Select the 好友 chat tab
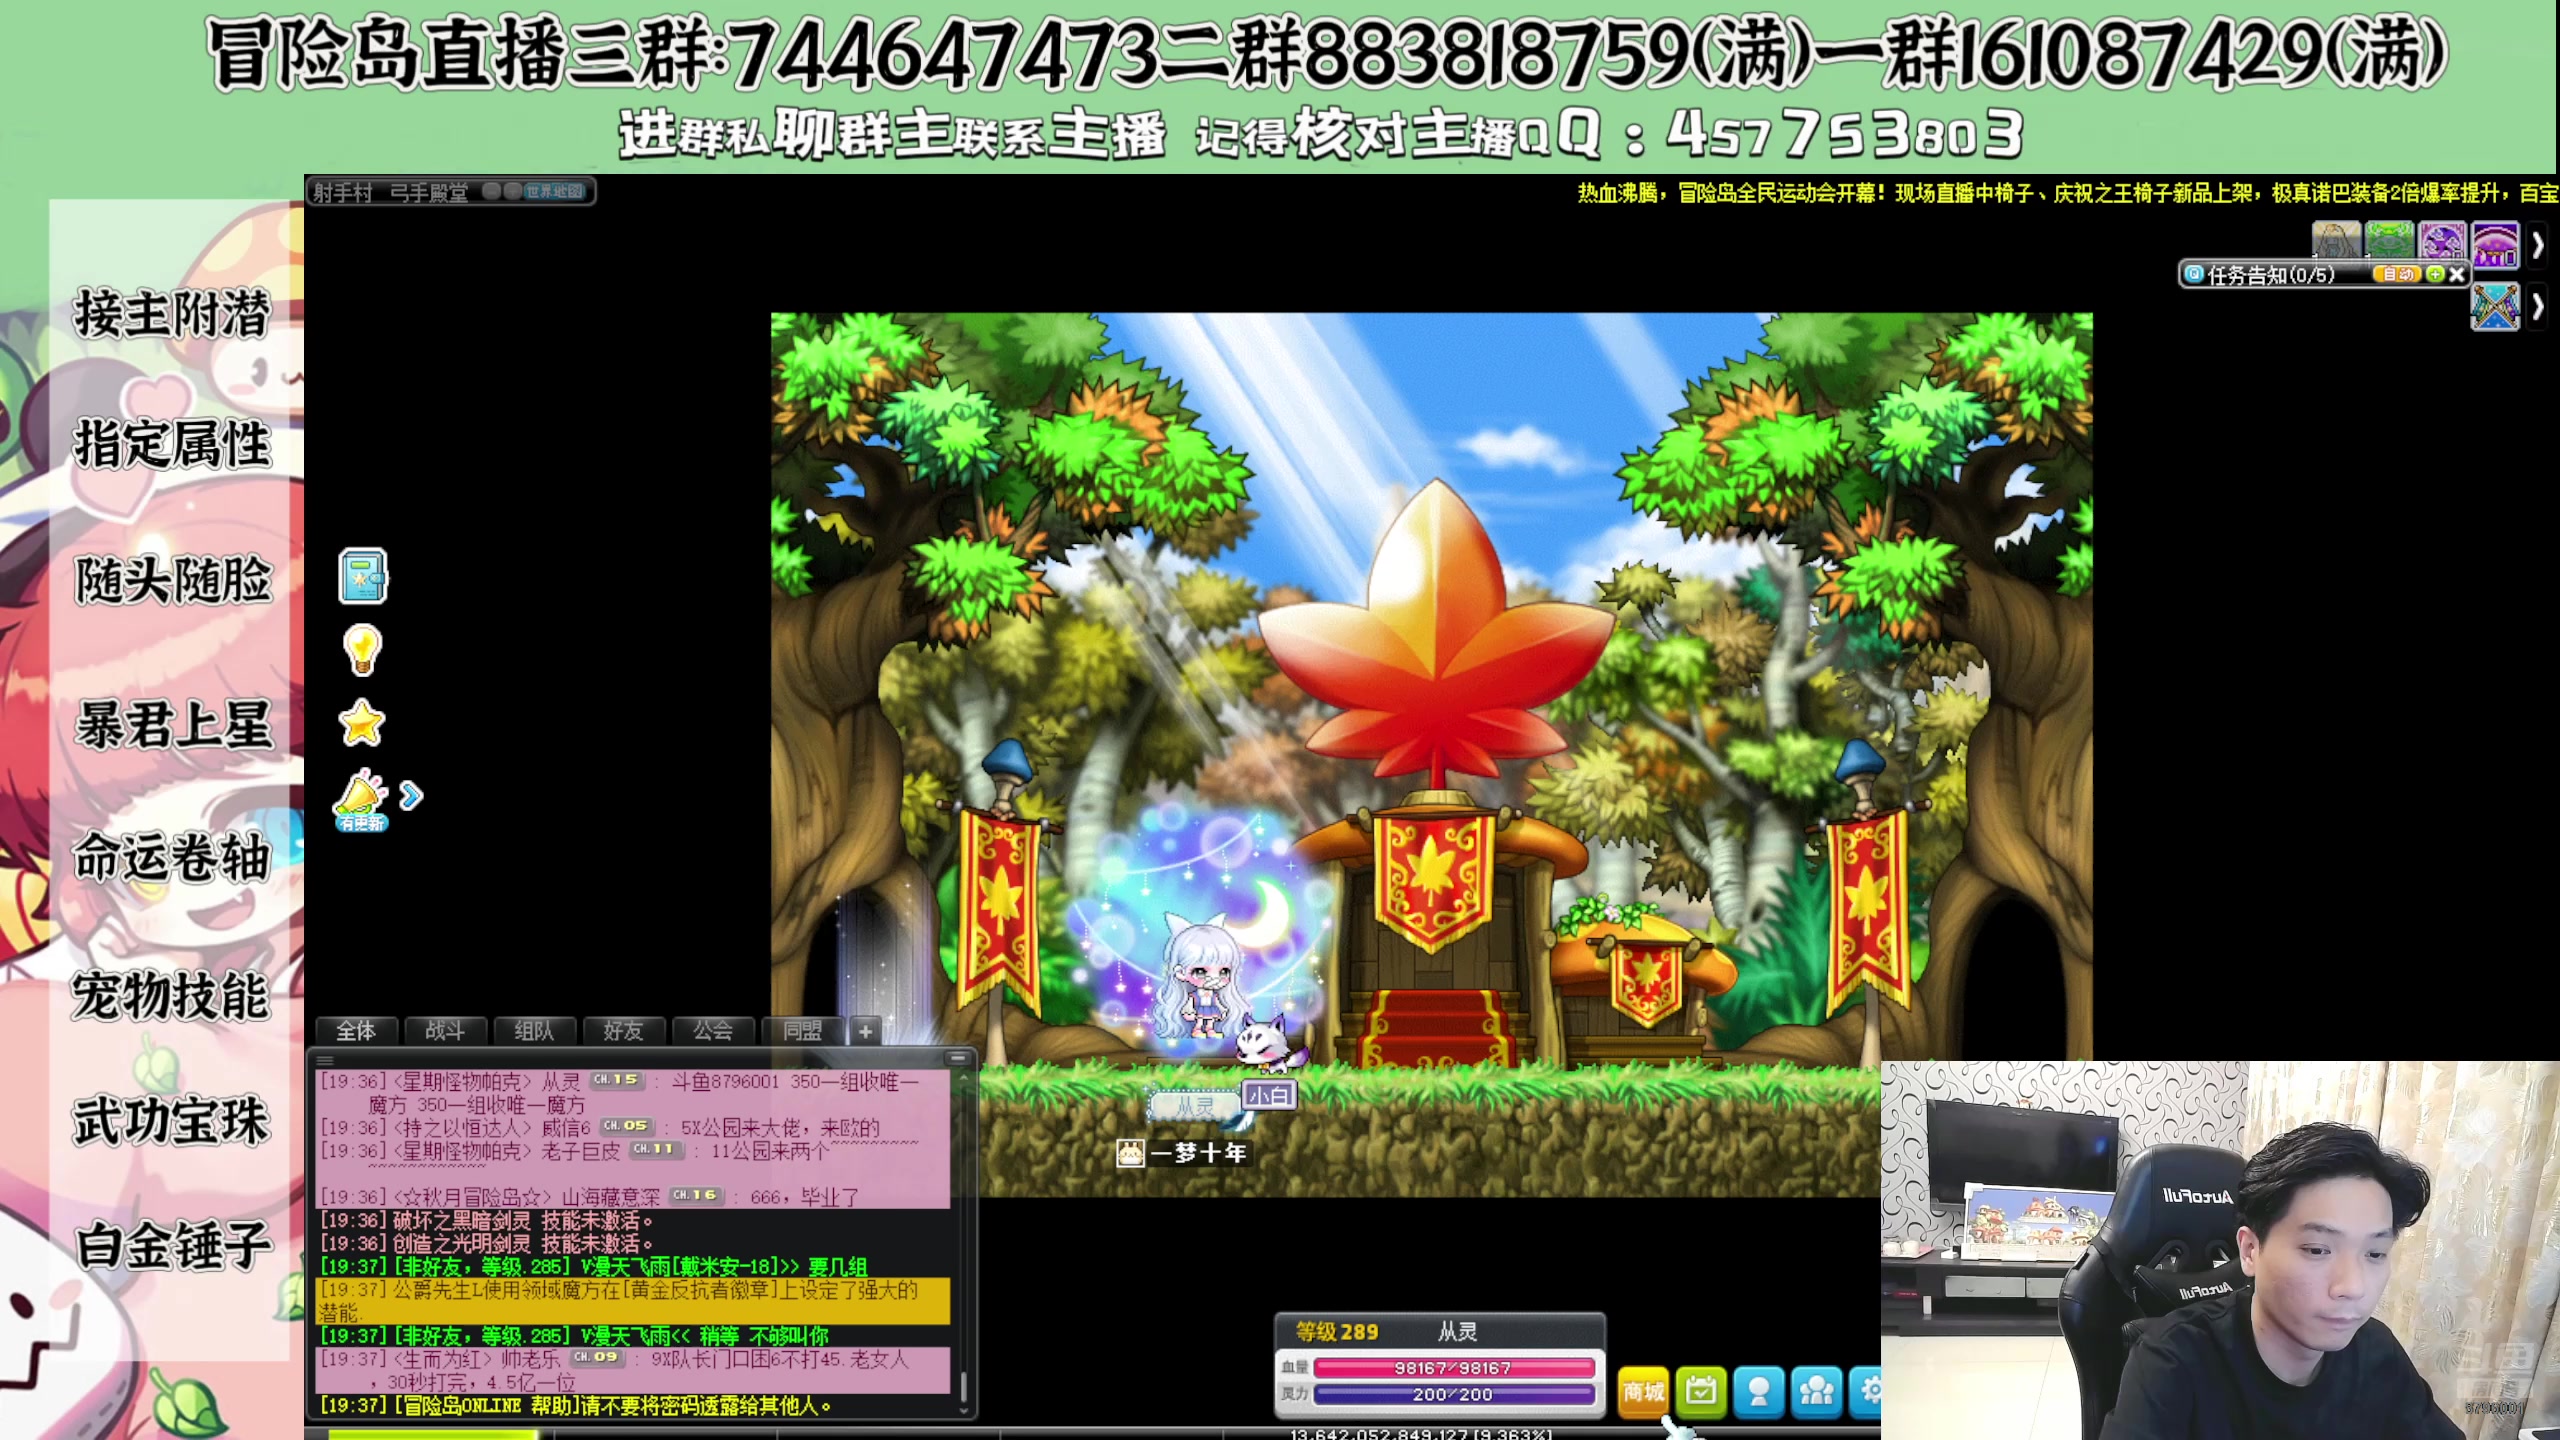 coord(623,1031)
